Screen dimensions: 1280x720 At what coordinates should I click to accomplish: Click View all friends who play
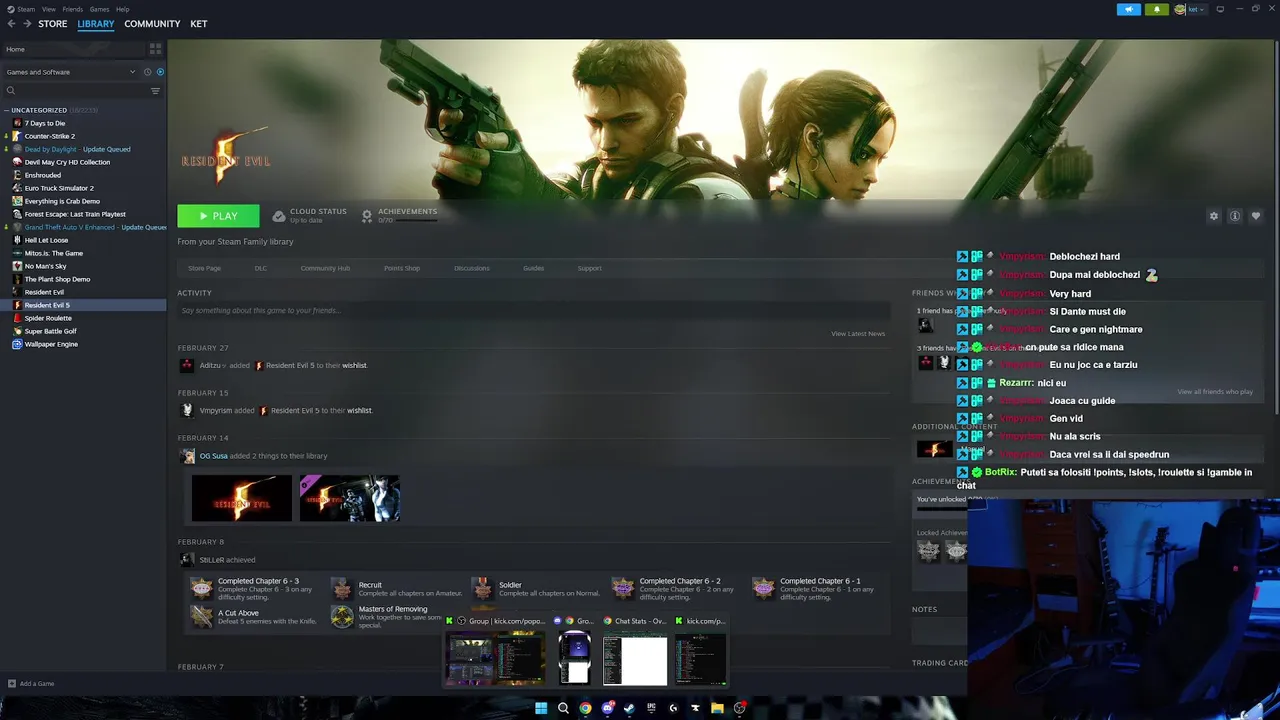coord(1215,392)
